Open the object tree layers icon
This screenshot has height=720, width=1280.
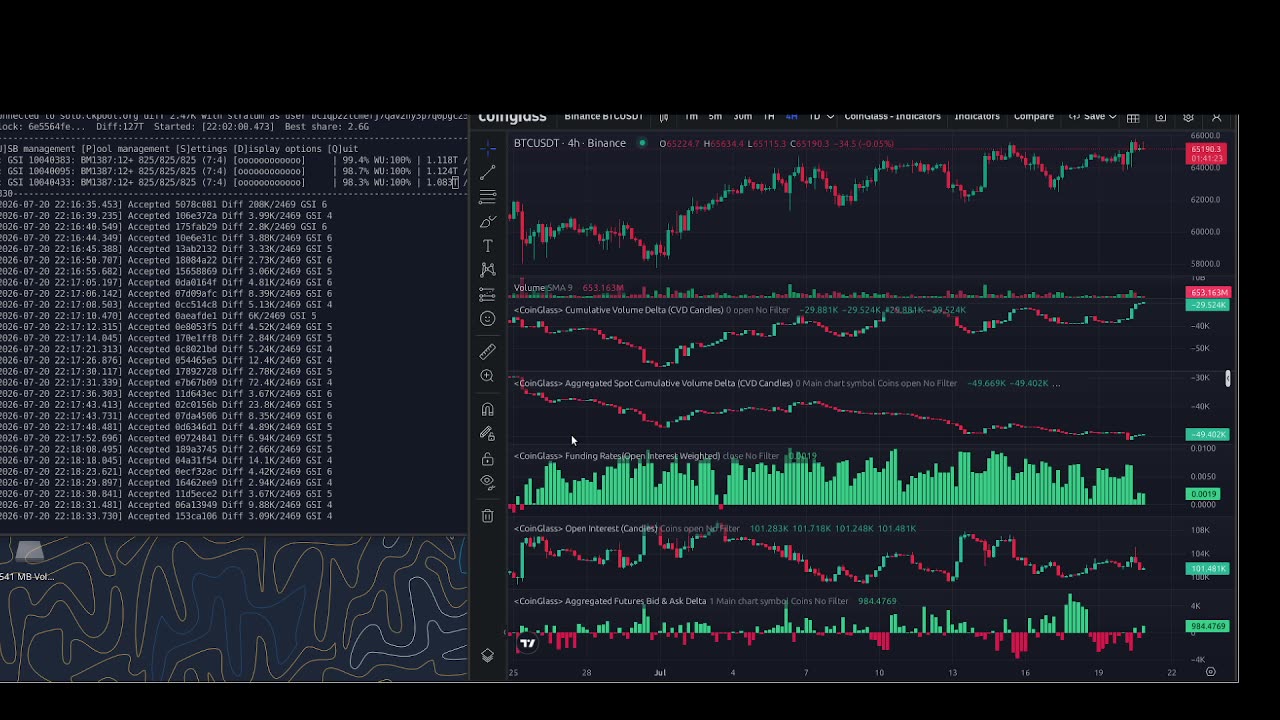click(x=487, y=655)
